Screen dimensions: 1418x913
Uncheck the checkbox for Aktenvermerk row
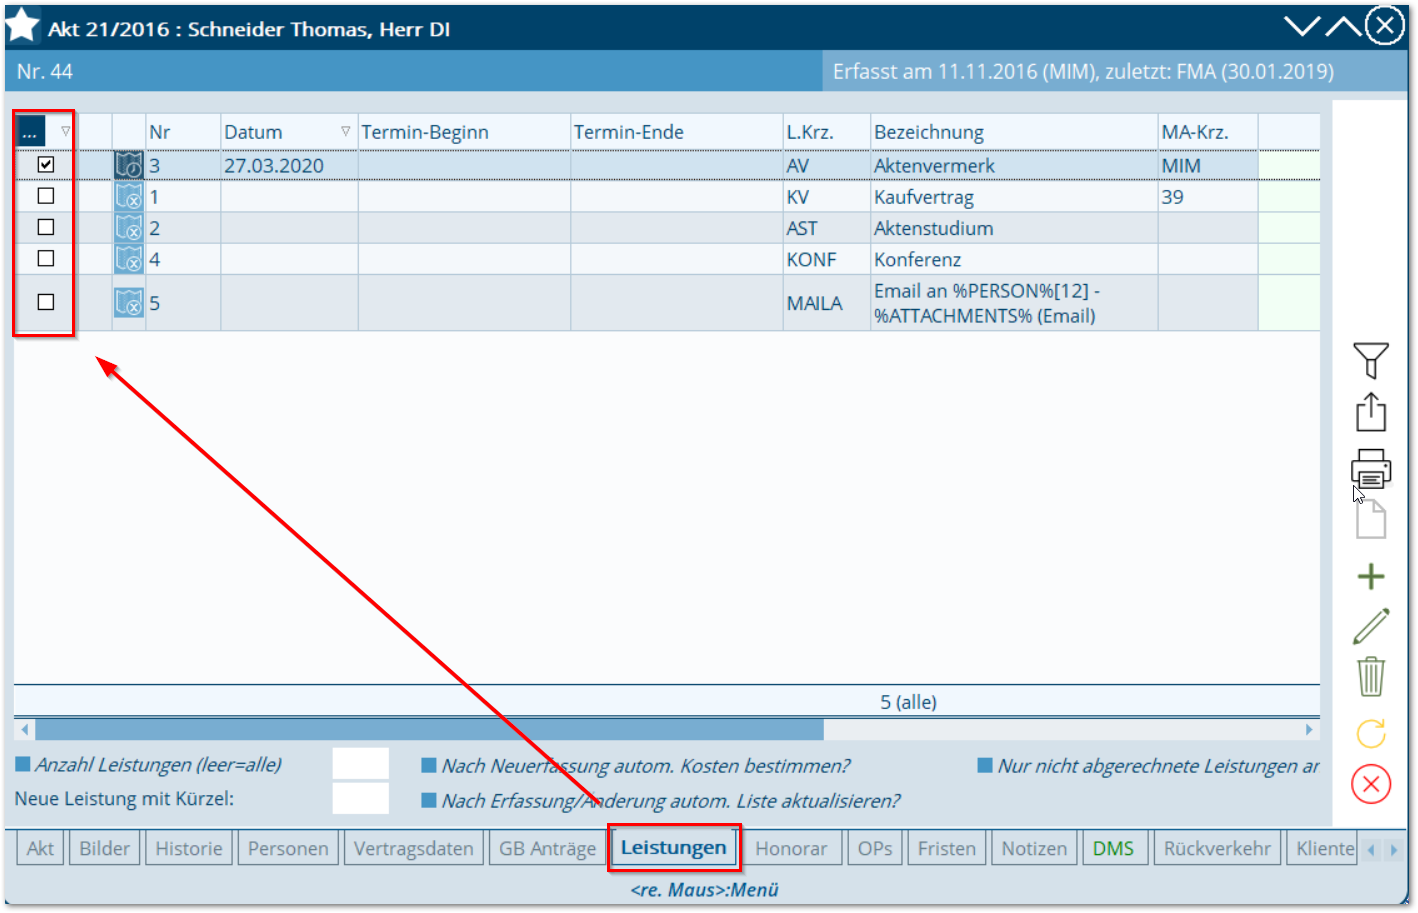coord(46,164)
